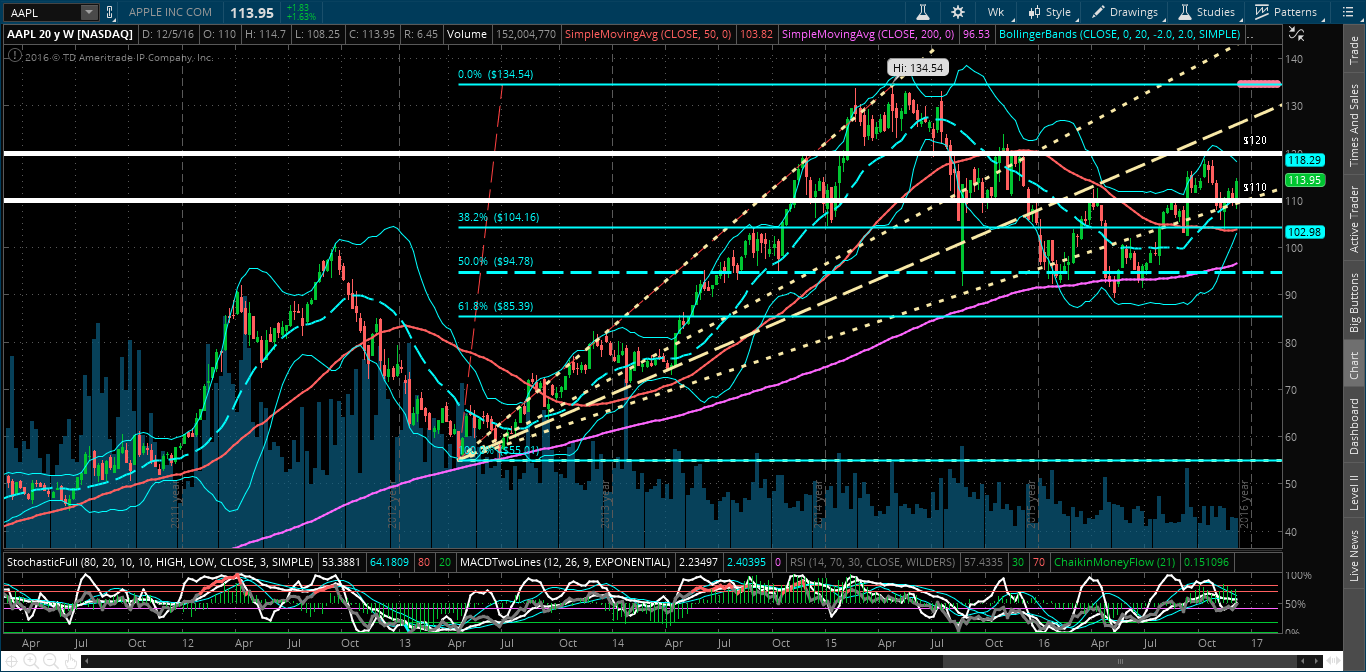This screenshot has height=672, width=1366.
Task: Click the 118.29 price axis tag
Action: 1304,160
